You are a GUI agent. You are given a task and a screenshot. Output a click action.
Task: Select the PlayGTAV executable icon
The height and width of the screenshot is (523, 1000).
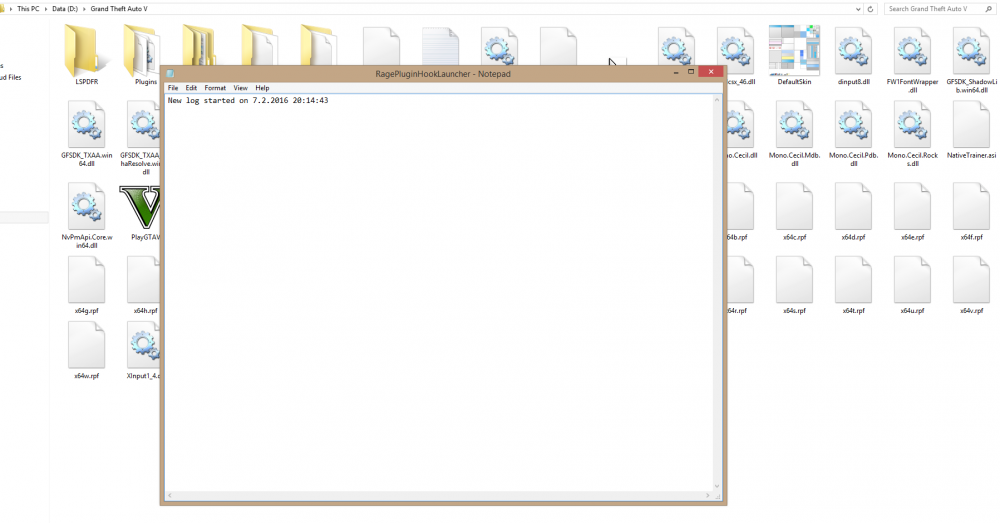click(x=140, y=211)
